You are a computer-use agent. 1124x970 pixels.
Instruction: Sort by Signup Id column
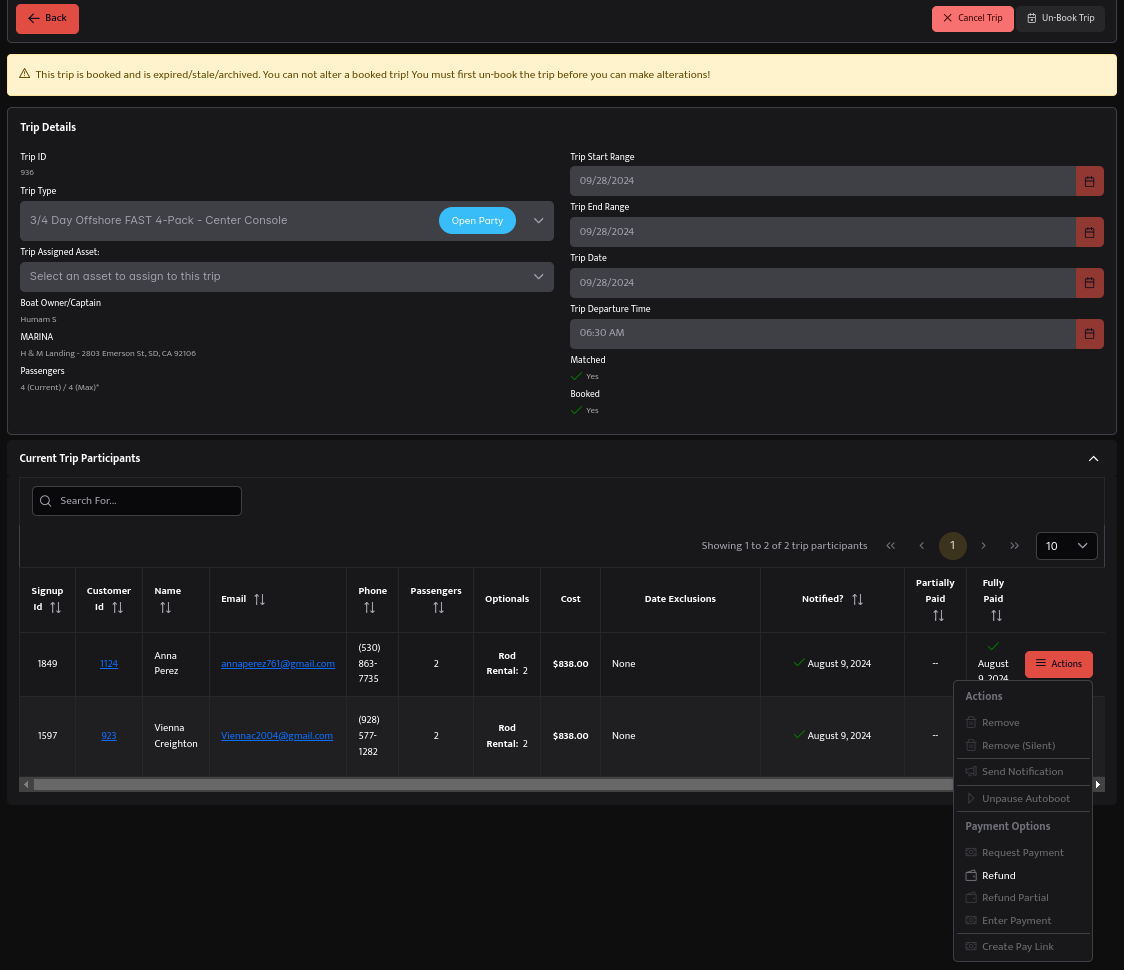[55, 608]
